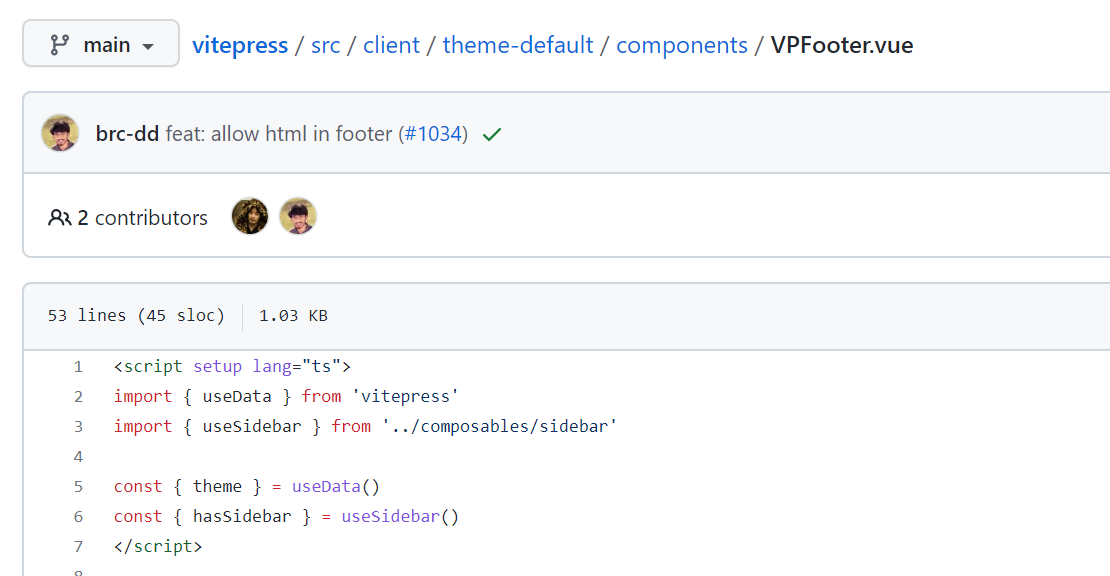This screenshot has width=1110, height=576.
Task: Click line number 5 in code
Action: click(x=78, y=487)
